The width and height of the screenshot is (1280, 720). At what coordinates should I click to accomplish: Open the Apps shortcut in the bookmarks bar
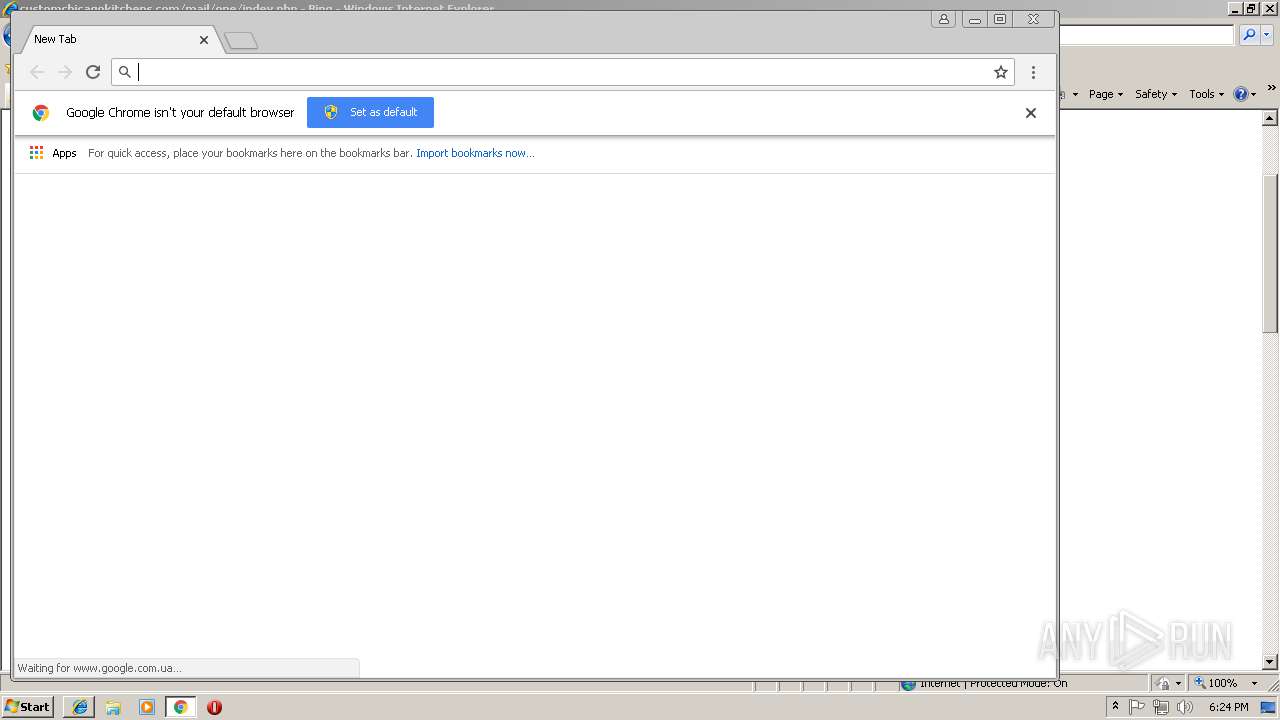(53, 153)
